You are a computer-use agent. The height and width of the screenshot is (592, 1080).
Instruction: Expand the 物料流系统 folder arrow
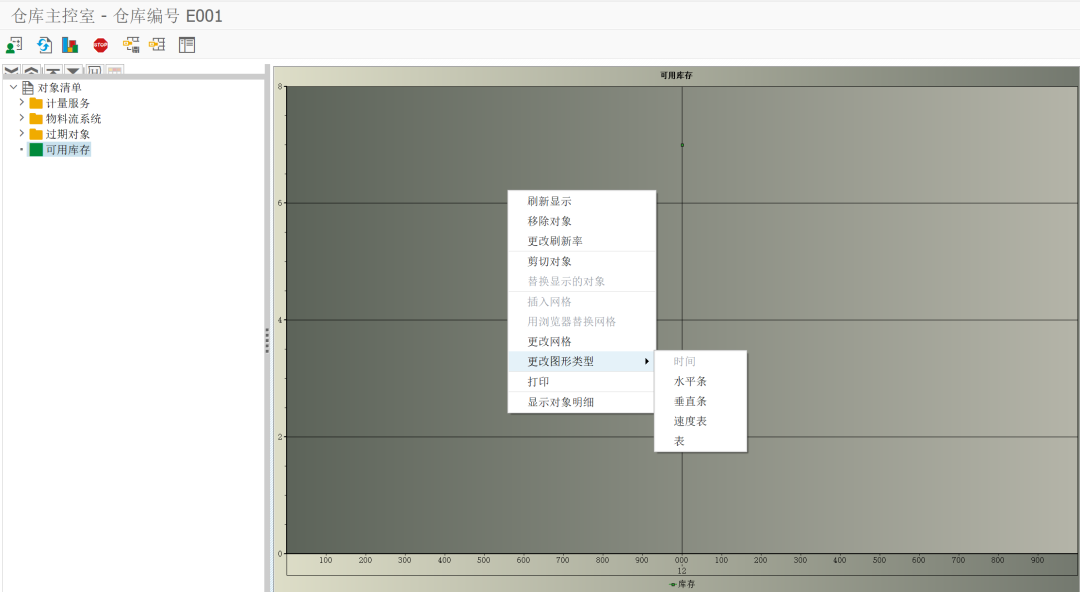[x=21, y=118]
